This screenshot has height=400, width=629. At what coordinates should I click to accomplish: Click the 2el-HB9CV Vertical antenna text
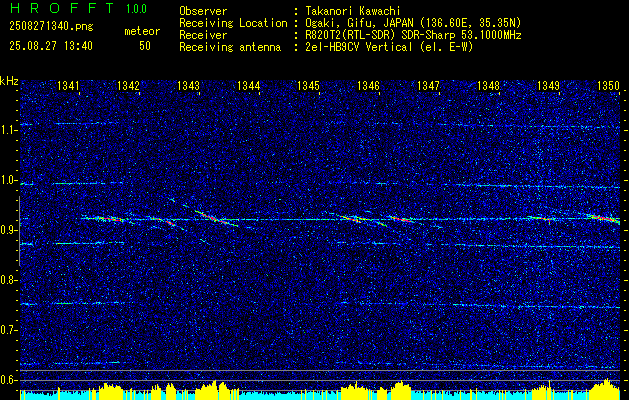tap(389, 47)
